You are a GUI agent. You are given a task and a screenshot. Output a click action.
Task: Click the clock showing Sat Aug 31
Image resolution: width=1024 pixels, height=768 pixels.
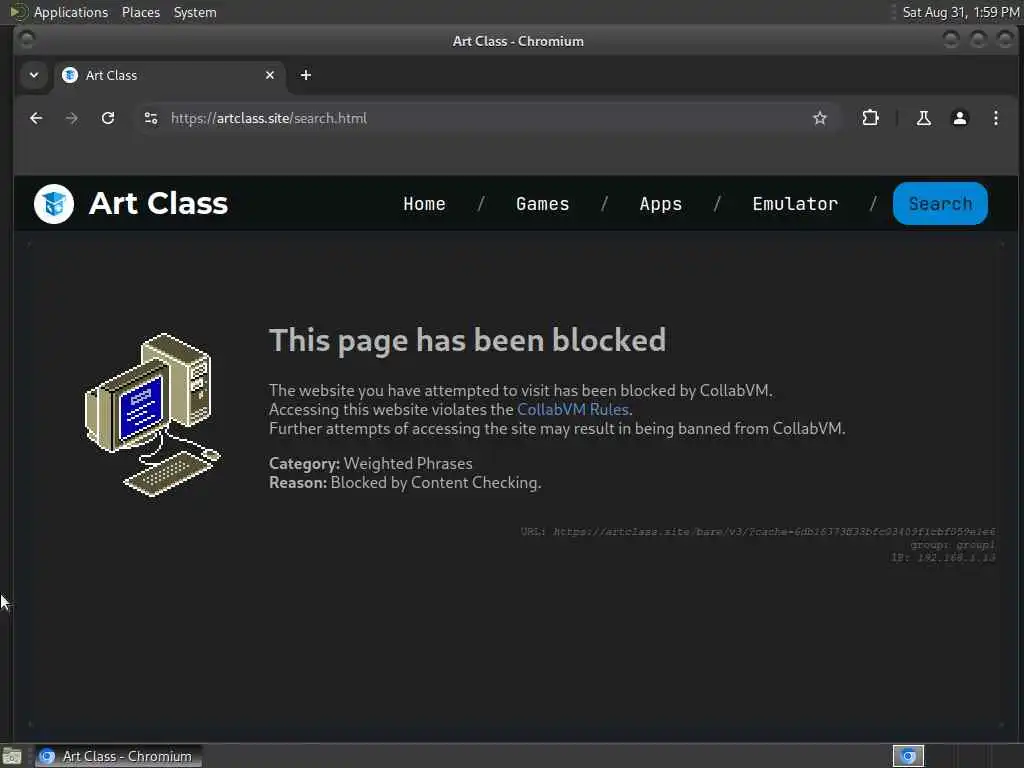click(961, 12)
